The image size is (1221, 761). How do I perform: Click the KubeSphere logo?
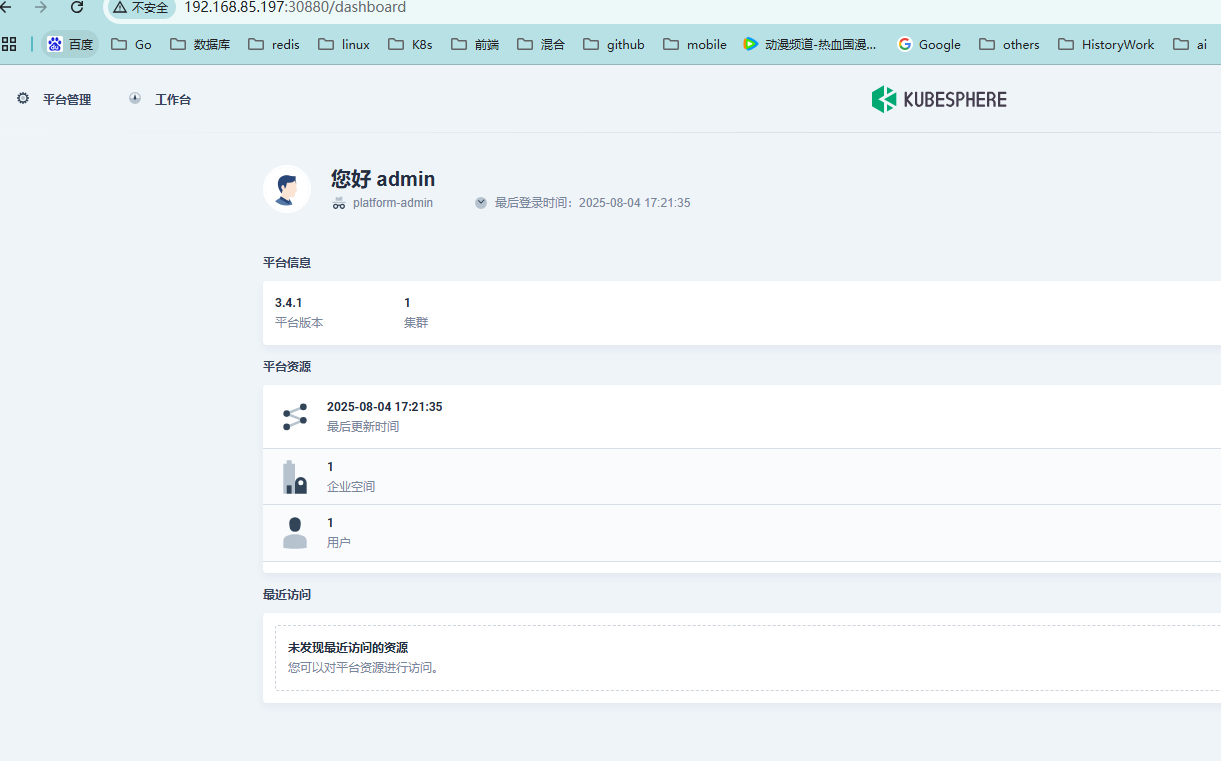tap(939, 99)
